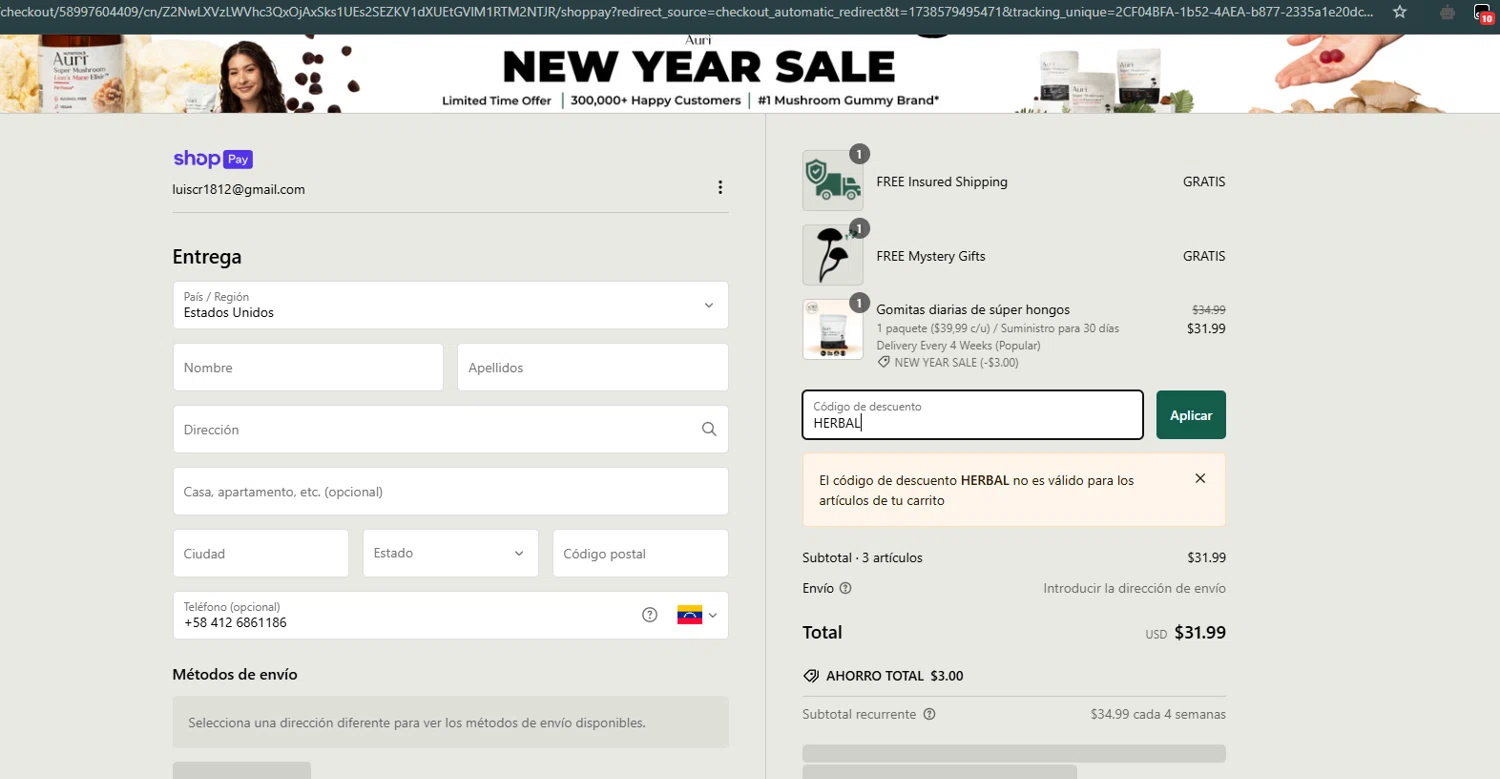Click the 'Delivery Every 4 Weeks (Popular)' text

[958, 346]
